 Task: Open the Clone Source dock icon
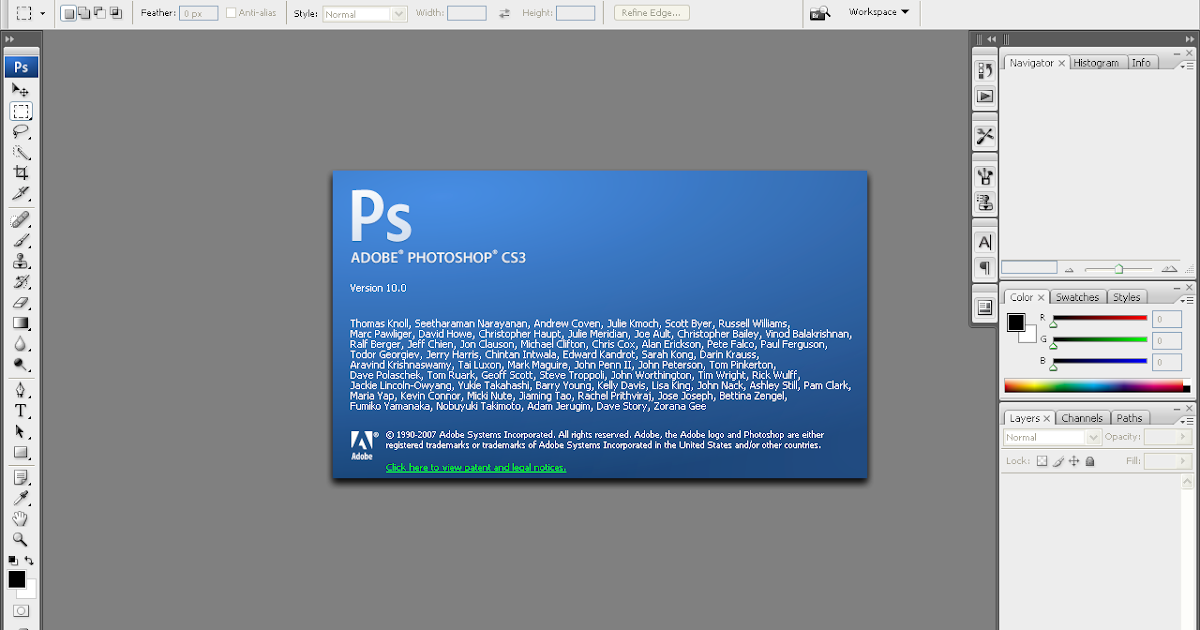tap(985, 202)
